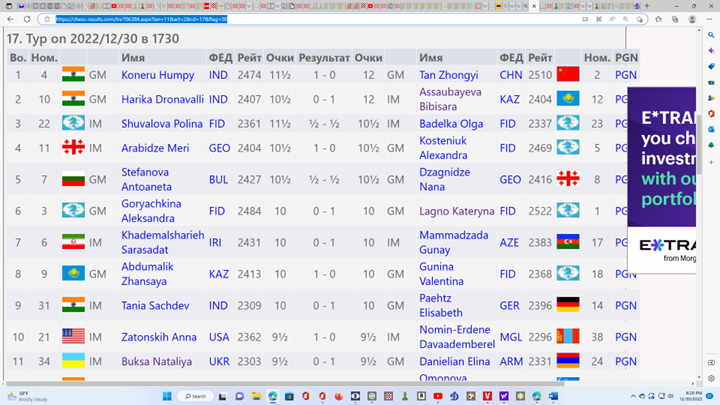This screenshot has height=405, width=720.
Task: Click the Windows Start button
Action: [x=167, y=396]
